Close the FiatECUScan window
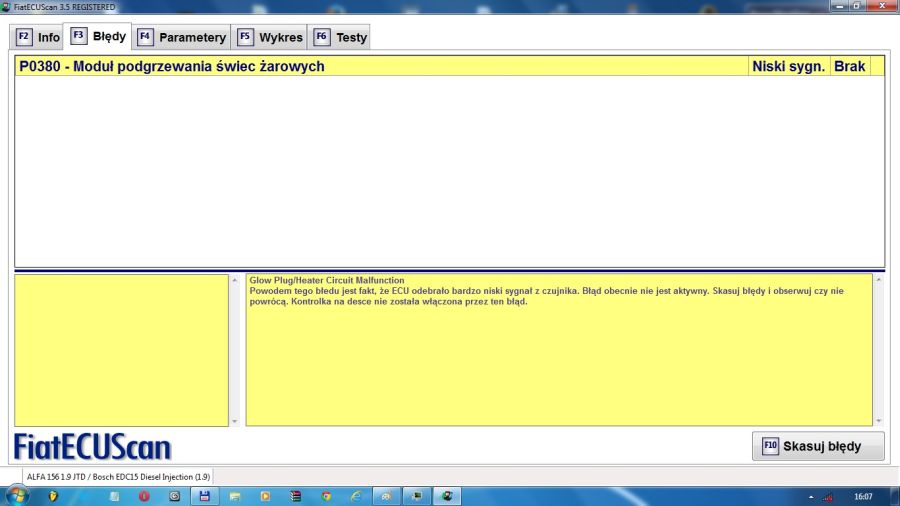 [x=882, y=6]
